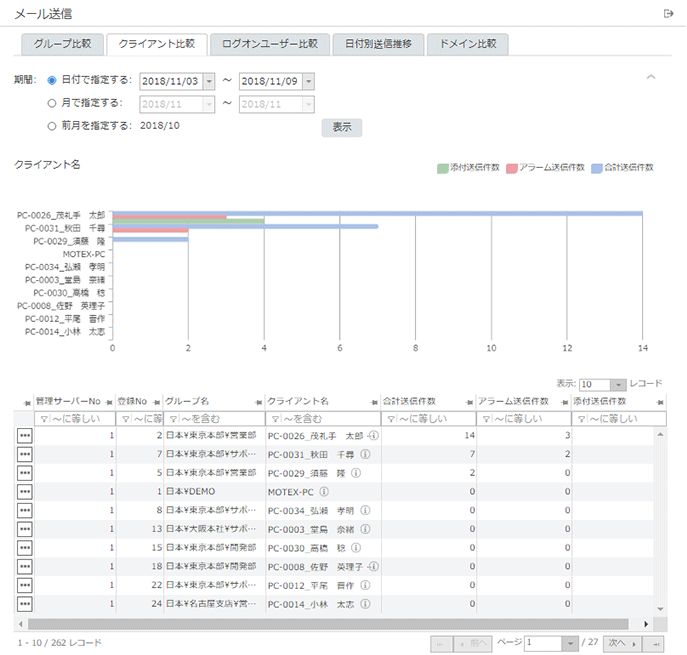Click the logout icon at top right
Screen dimensions: 687x655
[x=668, y=13]
